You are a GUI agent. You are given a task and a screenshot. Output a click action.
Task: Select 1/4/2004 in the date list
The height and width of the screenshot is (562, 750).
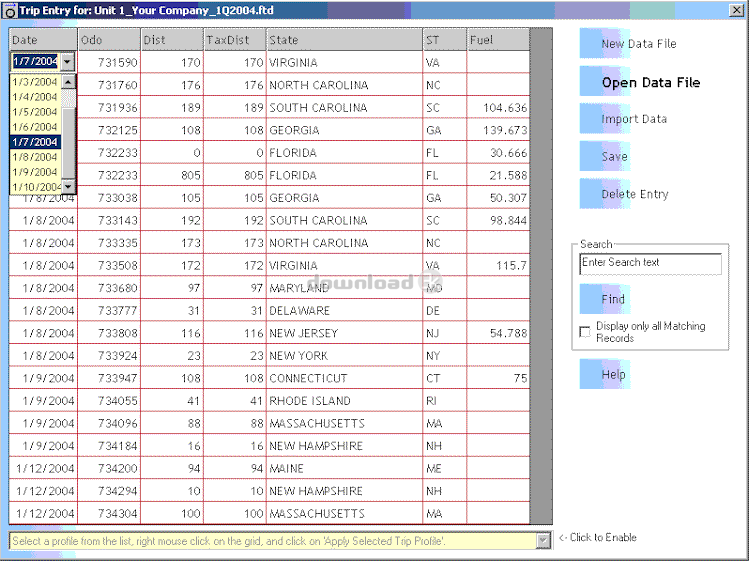35,97
